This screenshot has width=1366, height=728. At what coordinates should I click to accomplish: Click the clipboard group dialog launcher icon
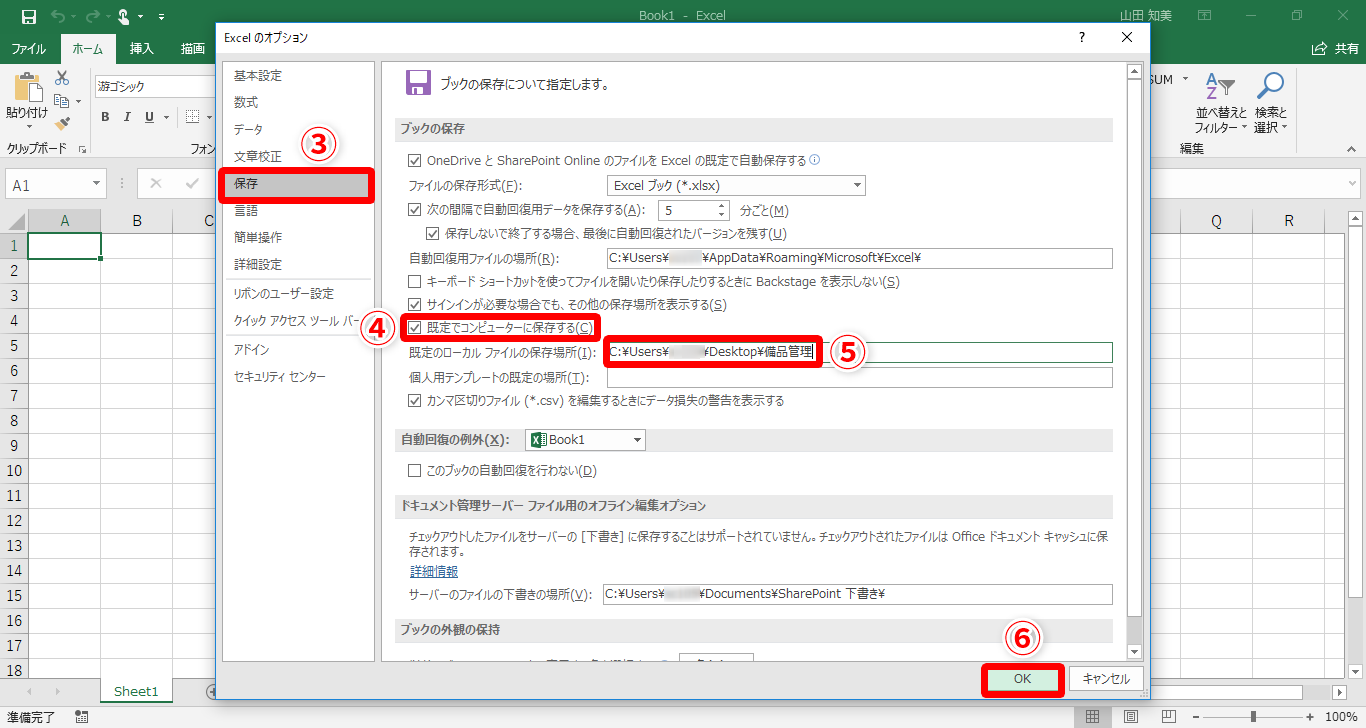[82, 149]
